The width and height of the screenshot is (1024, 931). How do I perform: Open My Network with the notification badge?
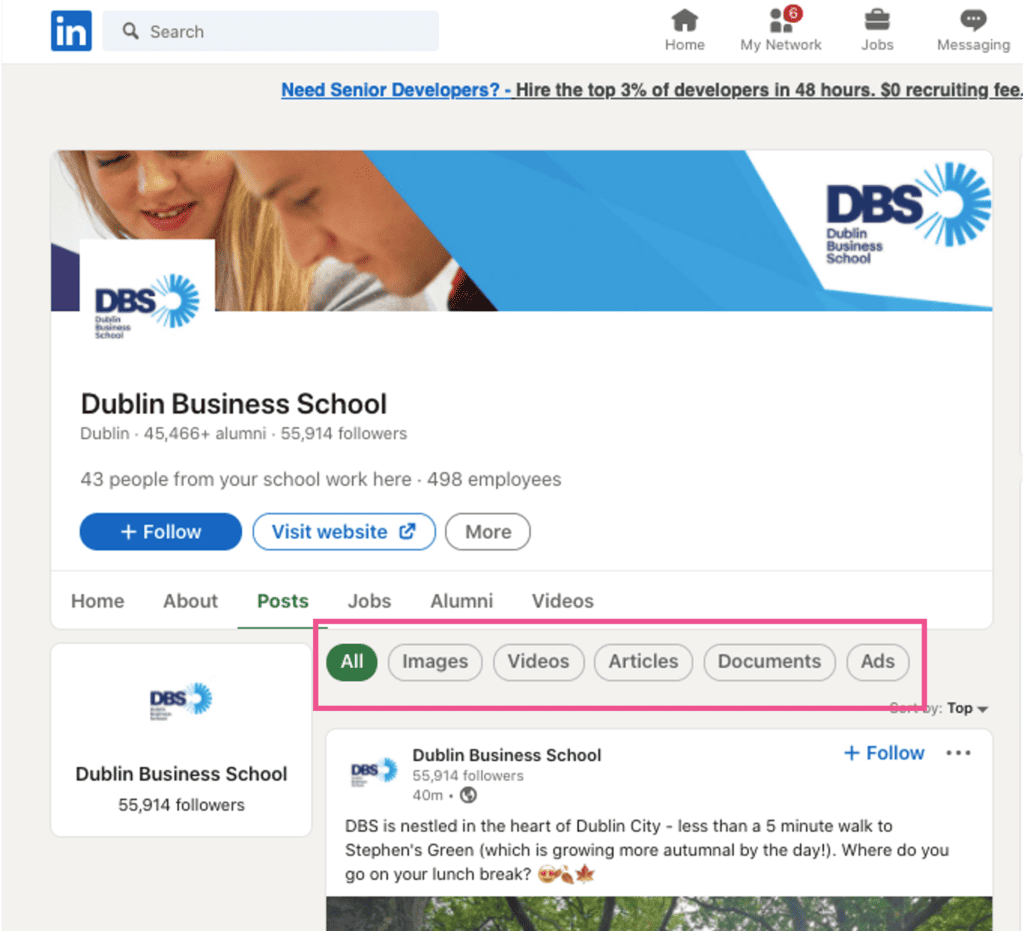click(x=780, y=30)
